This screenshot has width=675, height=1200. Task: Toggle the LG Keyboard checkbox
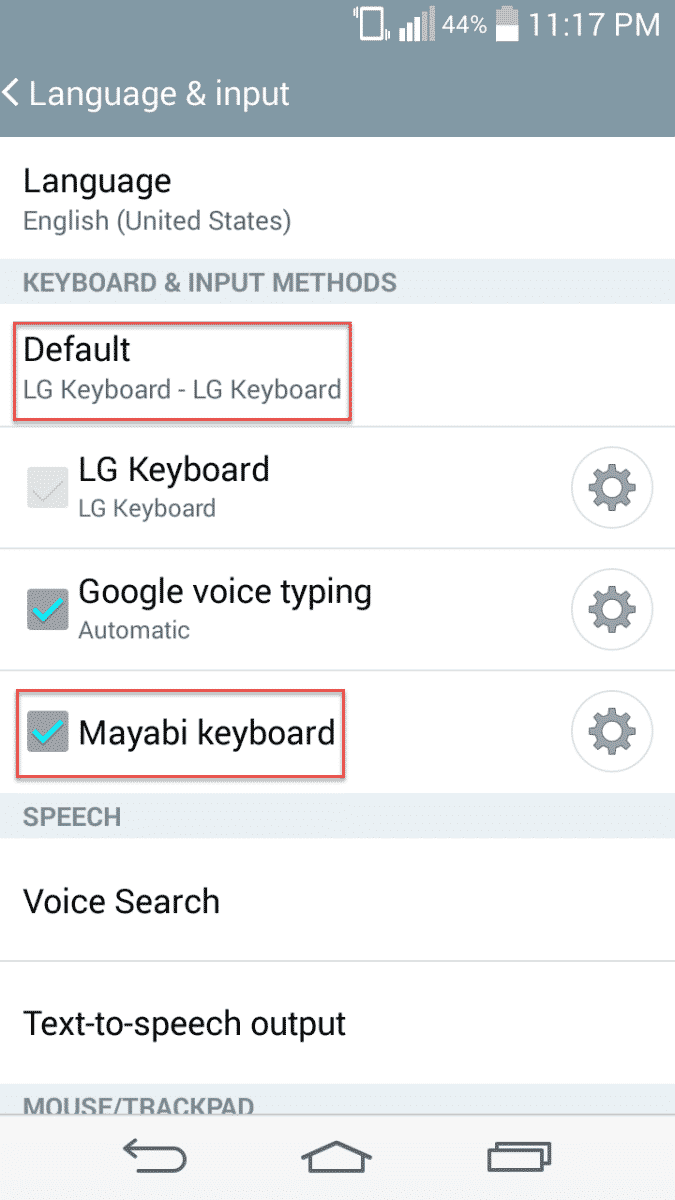click(47, 488)
